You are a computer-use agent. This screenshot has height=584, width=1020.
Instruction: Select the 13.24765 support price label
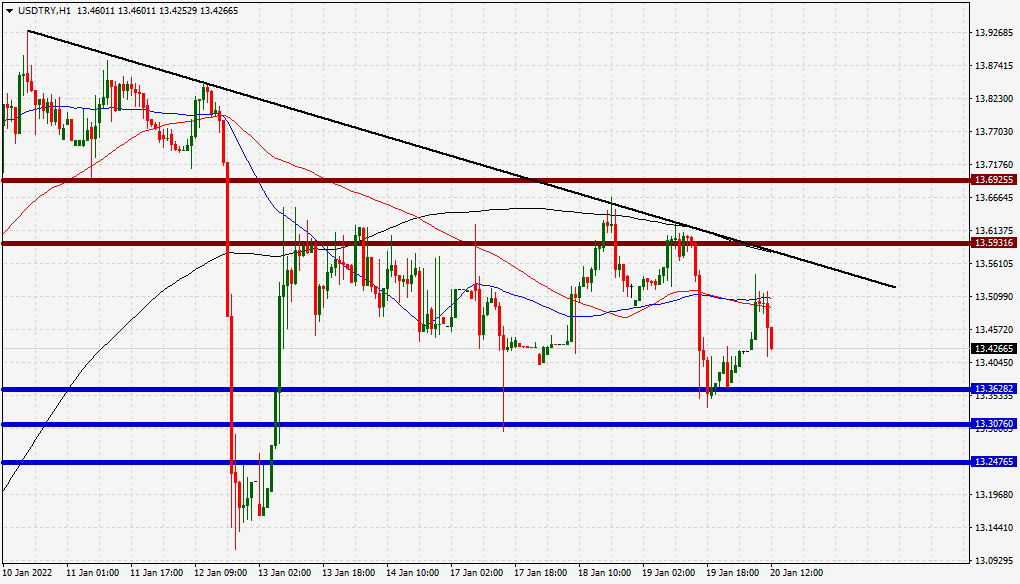(993, 462)
